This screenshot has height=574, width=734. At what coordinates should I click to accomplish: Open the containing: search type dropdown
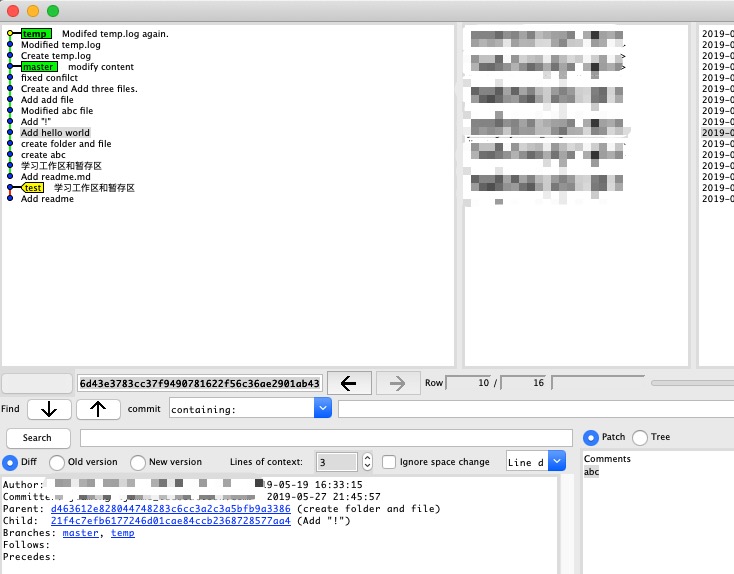tap(322, 409)
